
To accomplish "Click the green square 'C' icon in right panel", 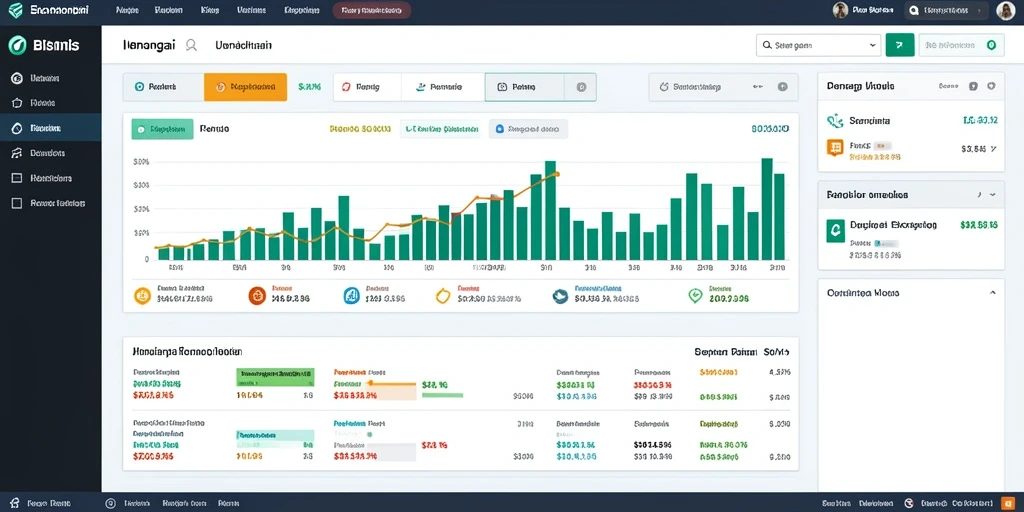I will (x=835, y=231).
